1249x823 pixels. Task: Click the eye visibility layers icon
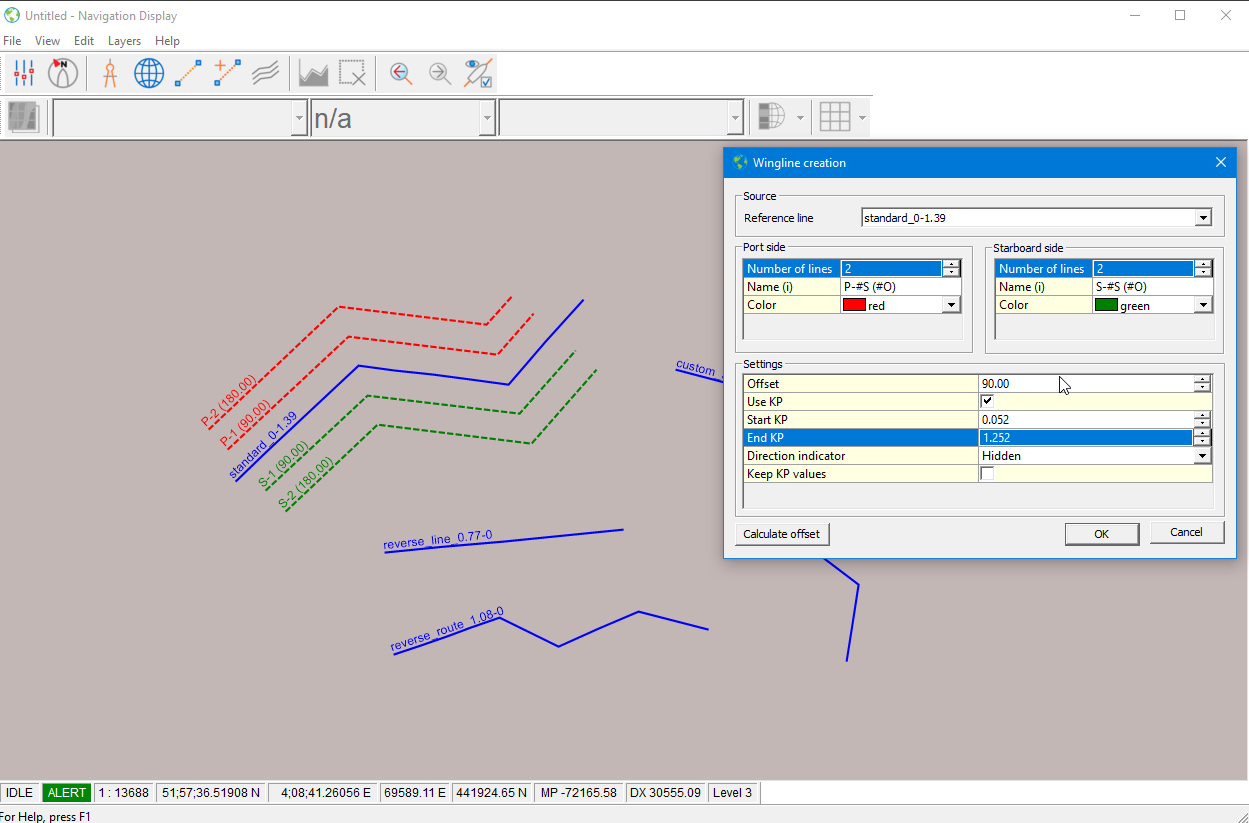coord(478,73)
